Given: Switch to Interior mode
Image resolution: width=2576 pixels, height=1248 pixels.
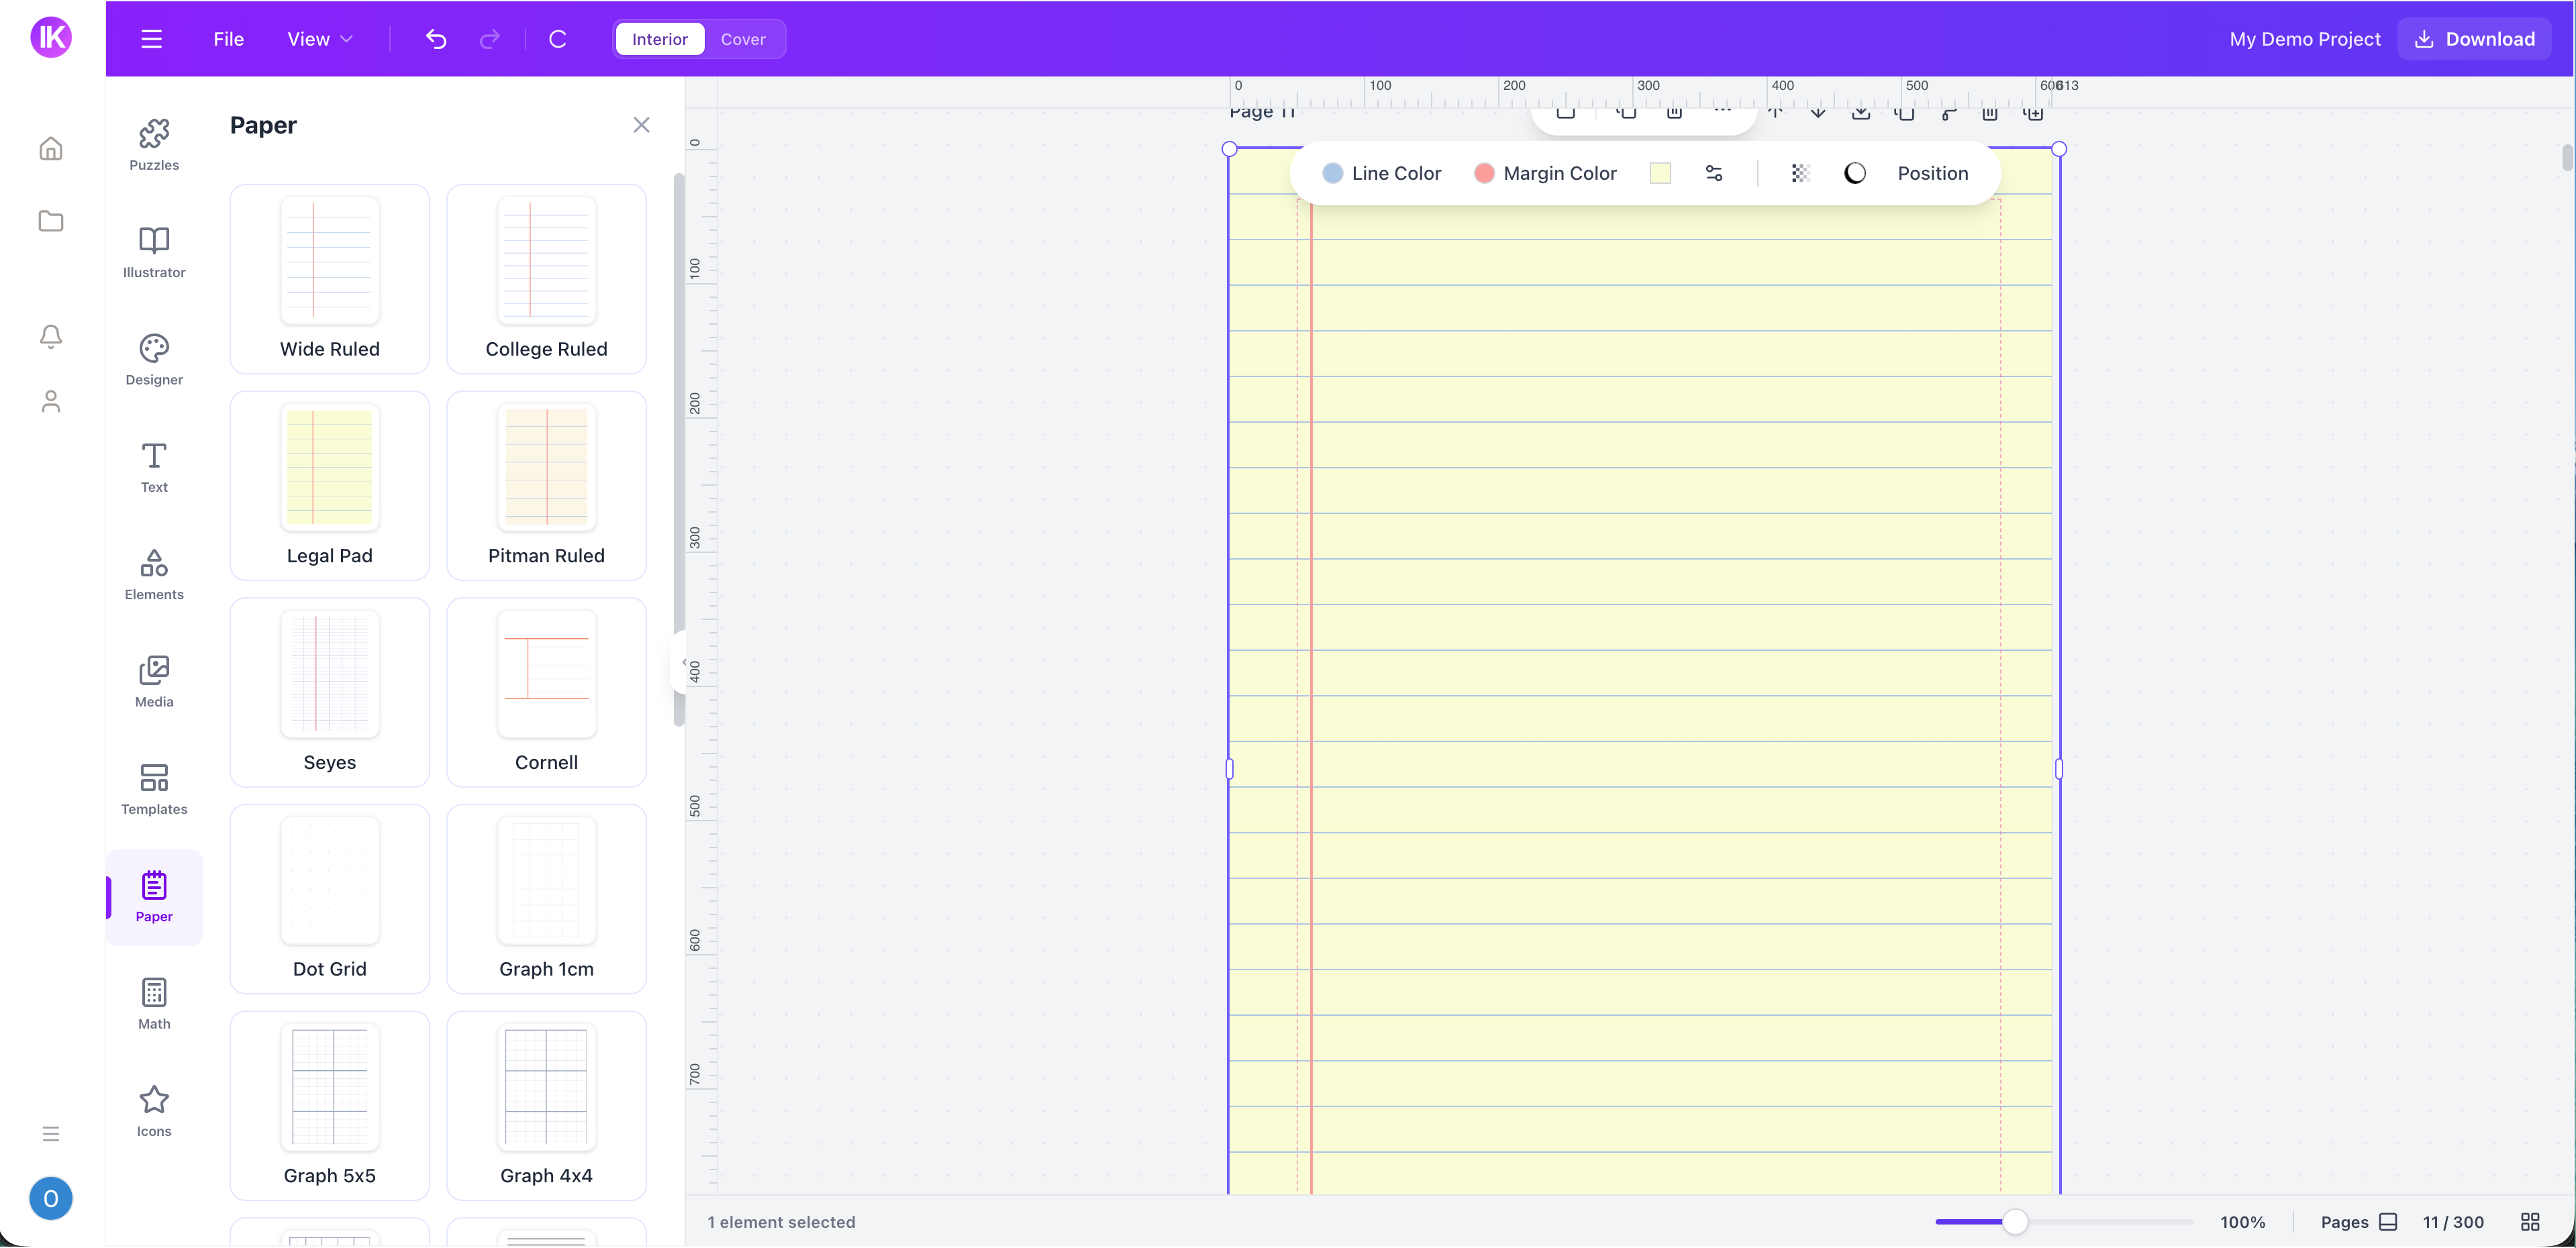Looking at the screenshot, I should [659, 39].
